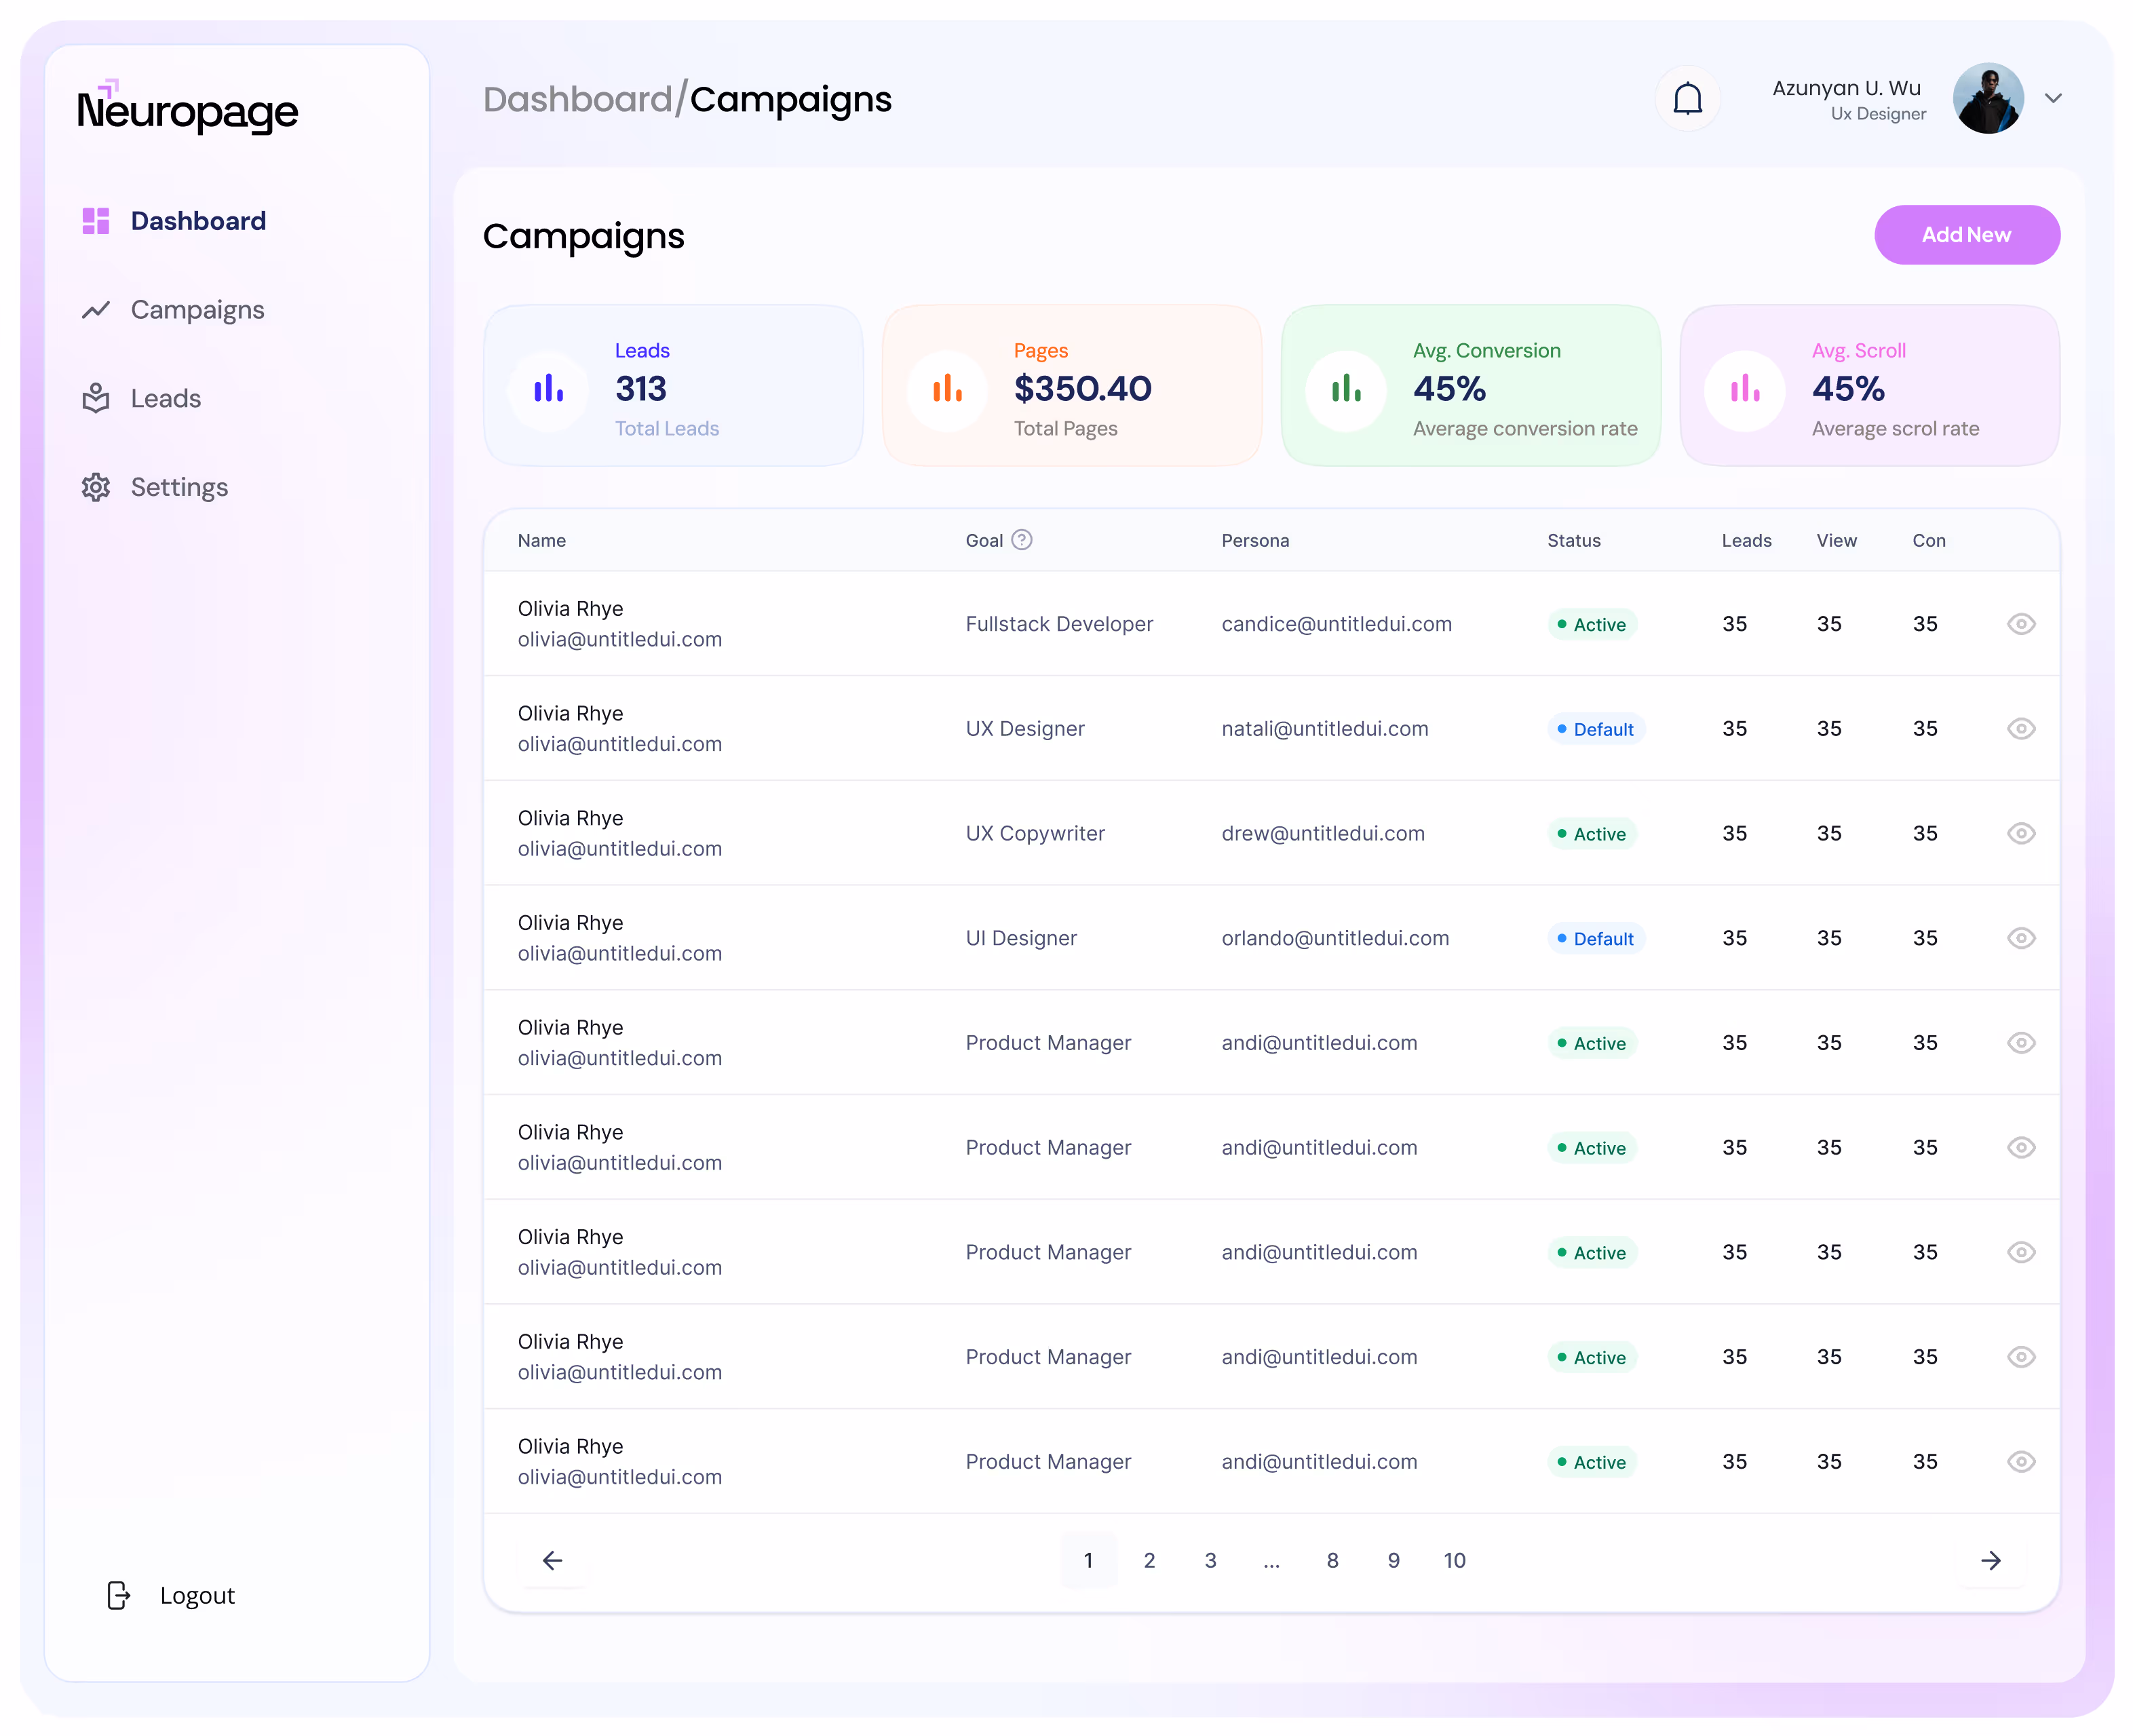This screenshot has height=1736, width=2133.
Task: Click the notification bell icon
Action: pos(1687,99)
